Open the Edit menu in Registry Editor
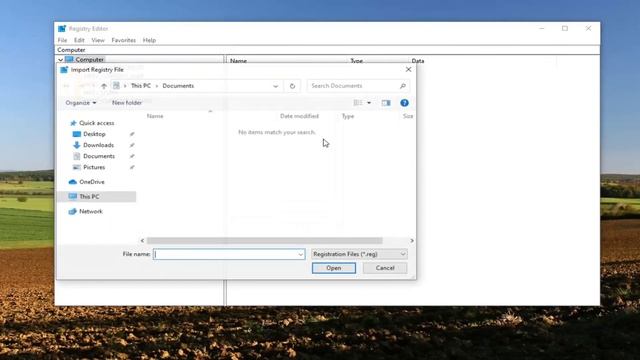The height and width of the screenshot is (360, 640). coord(79,40)
